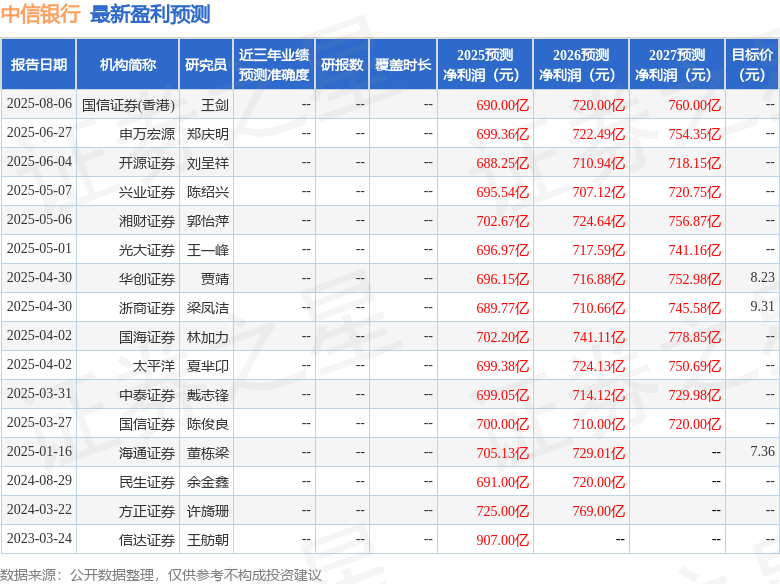
Task: Click researcher name 郑庆明
Action: tap(208, 134)
